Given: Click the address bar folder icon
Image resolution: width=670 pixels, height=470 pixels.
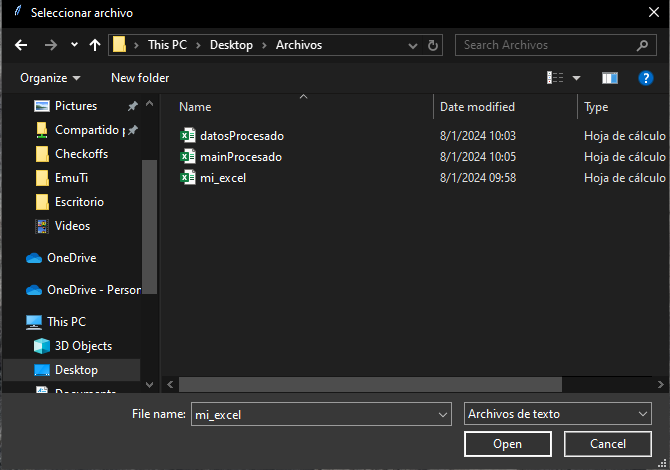Looking at the screenshot, I should [x=119, y=44].
